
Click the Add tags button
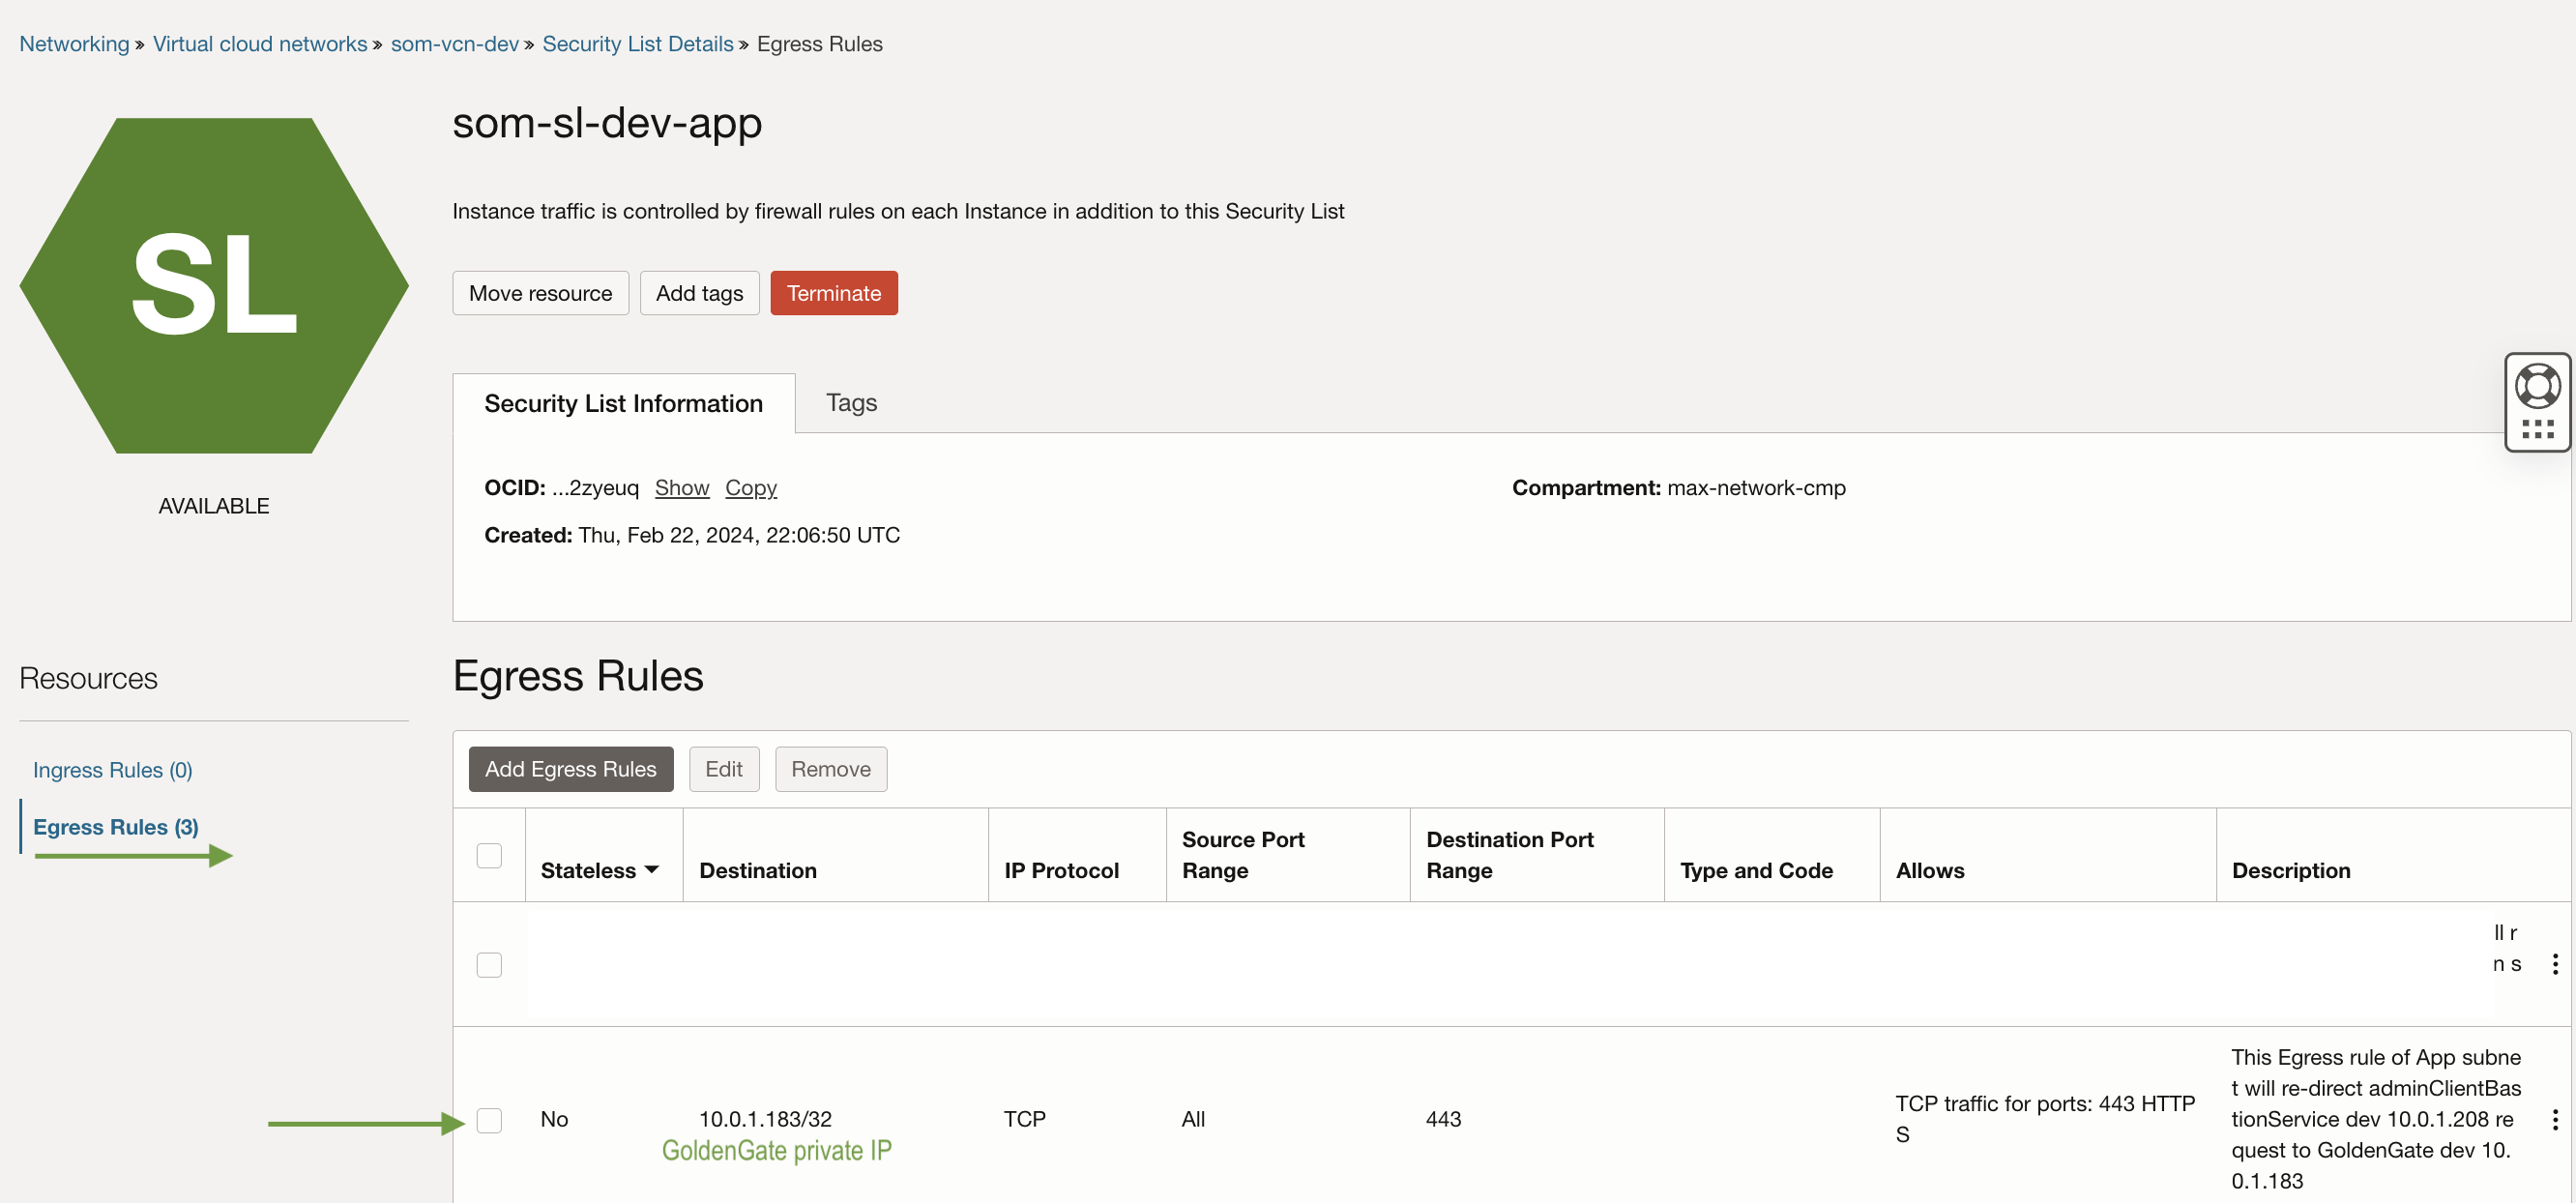click(x=698, y=293)
